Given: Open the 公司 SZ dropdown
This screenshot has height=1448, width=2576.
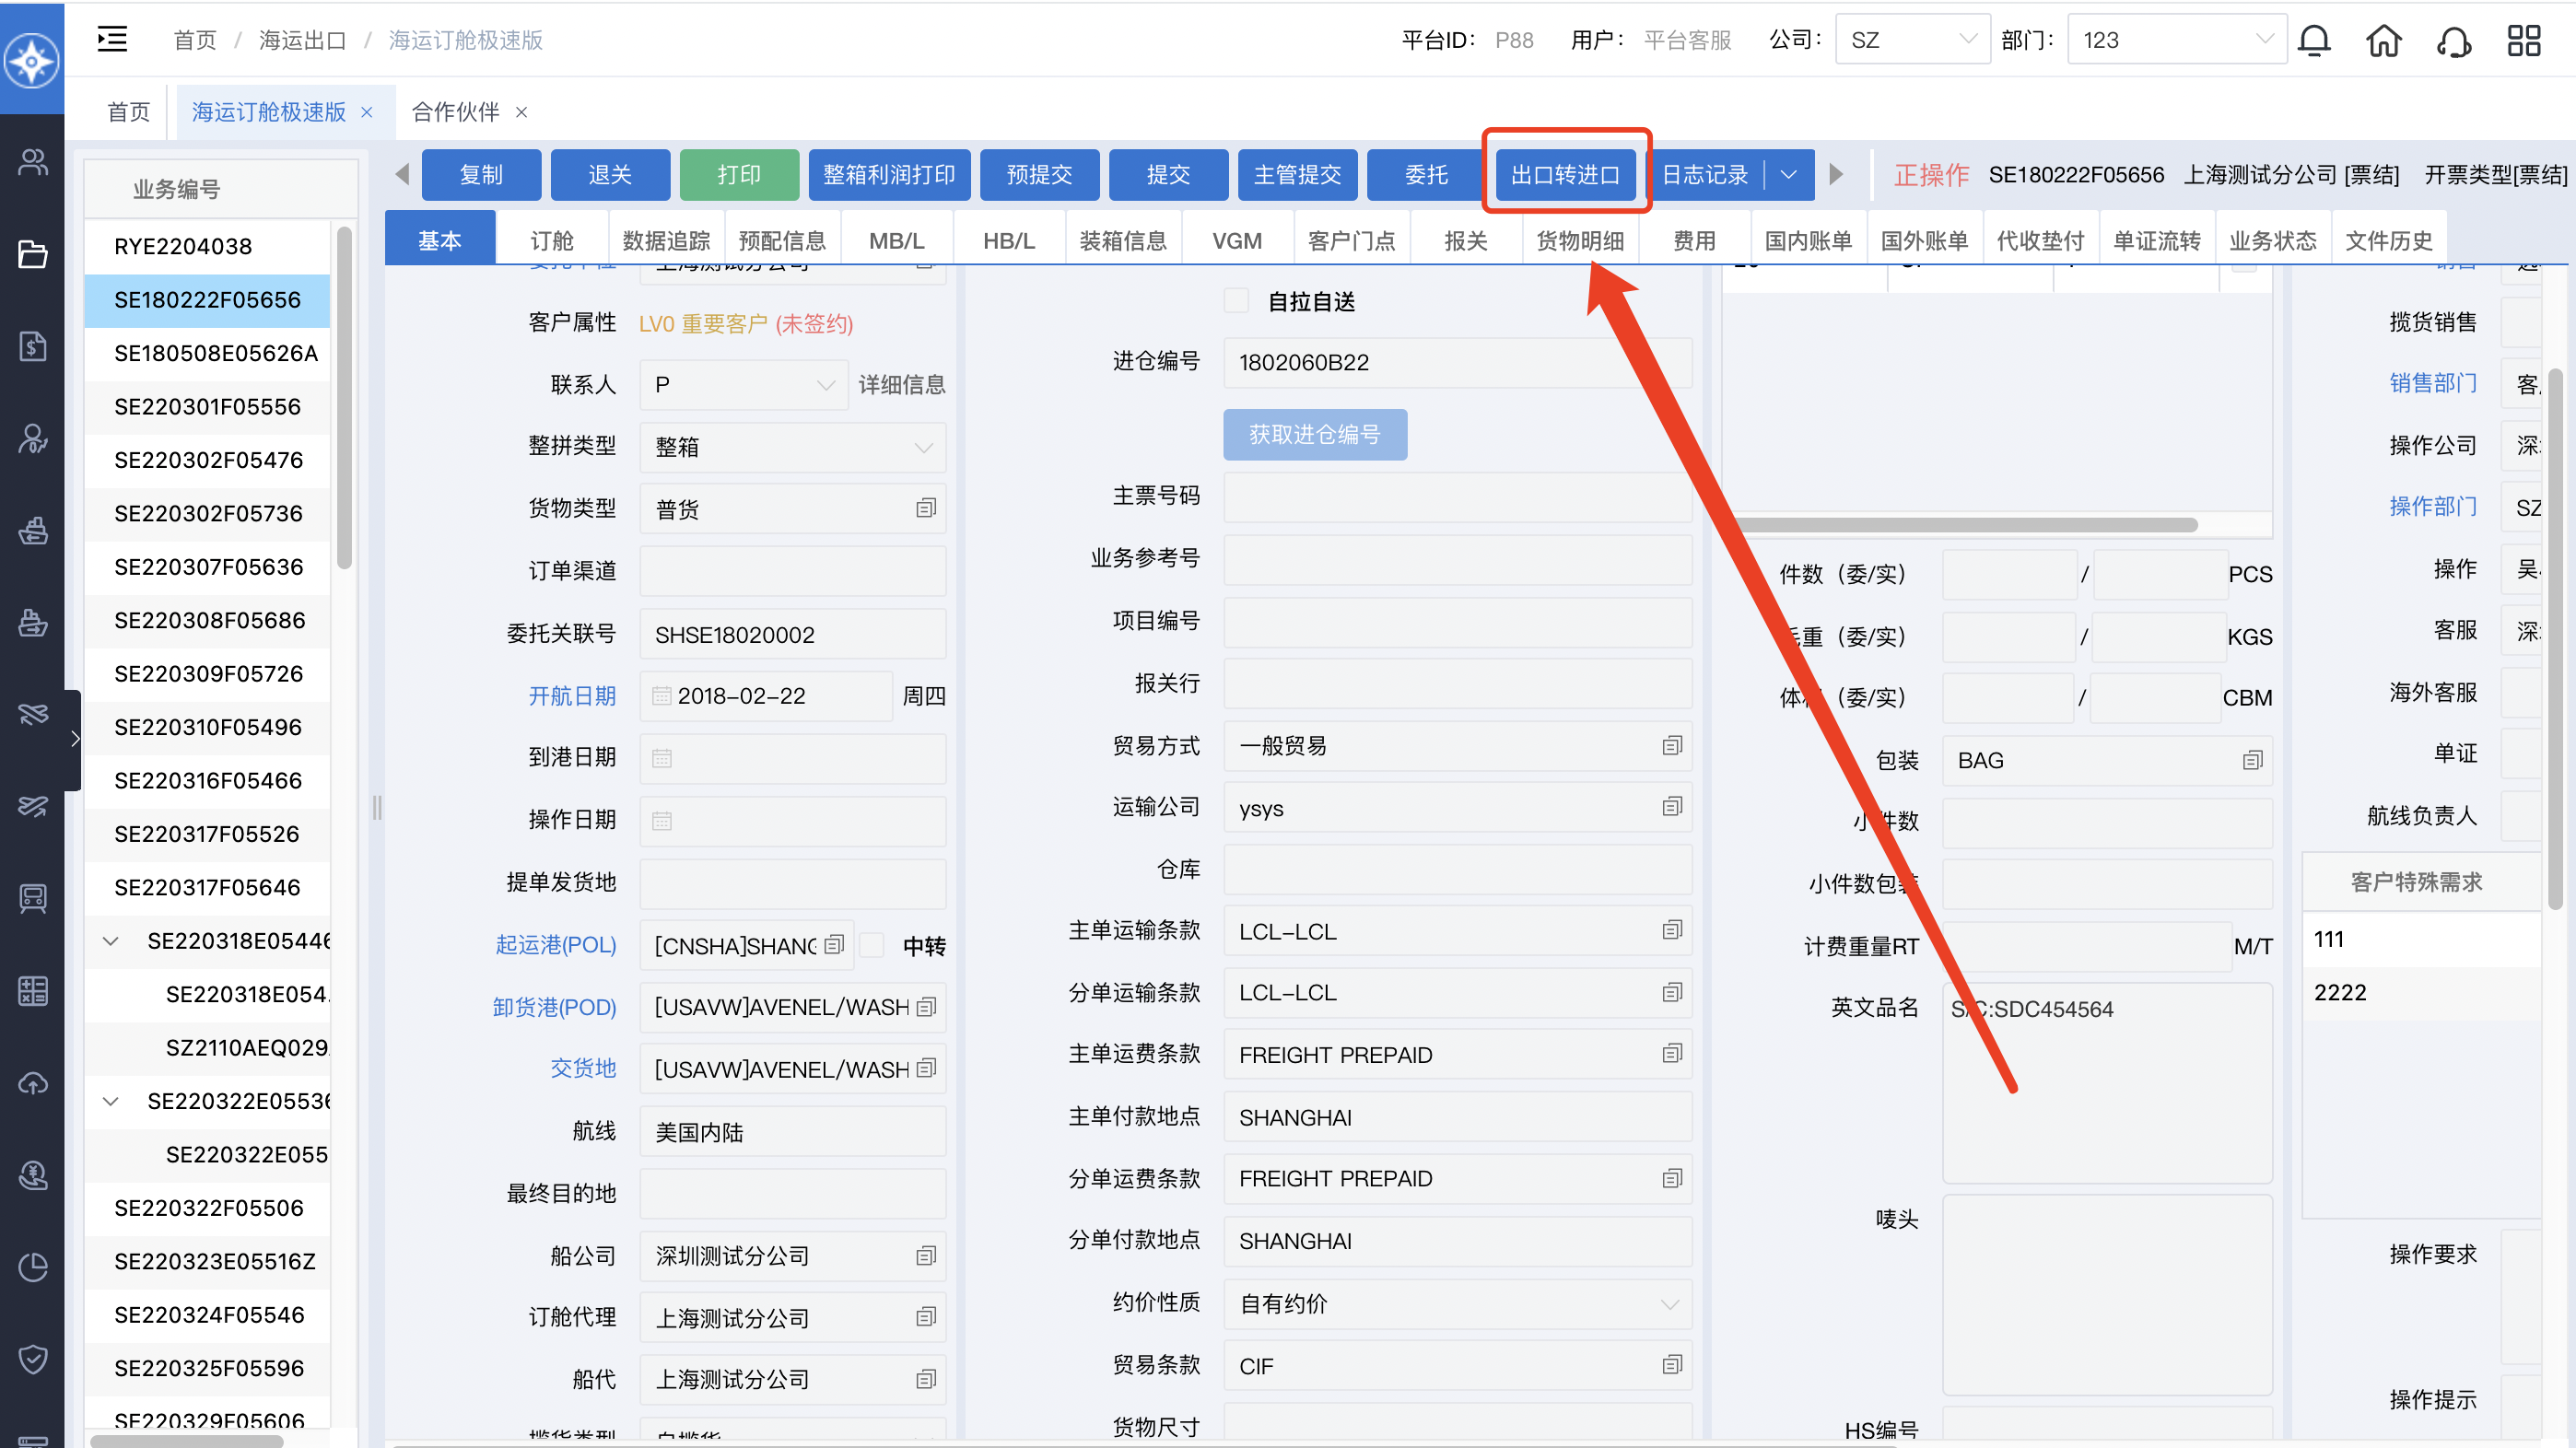Looking at the screenshot, I should pos(1912,40).
